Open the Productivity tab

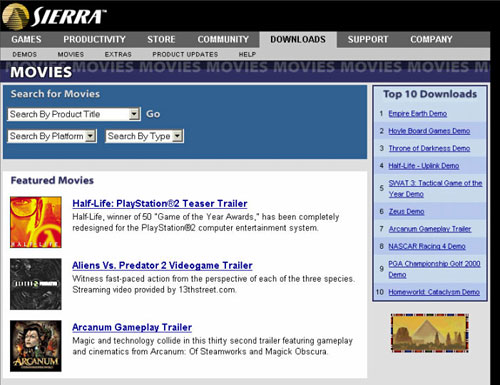94,39
